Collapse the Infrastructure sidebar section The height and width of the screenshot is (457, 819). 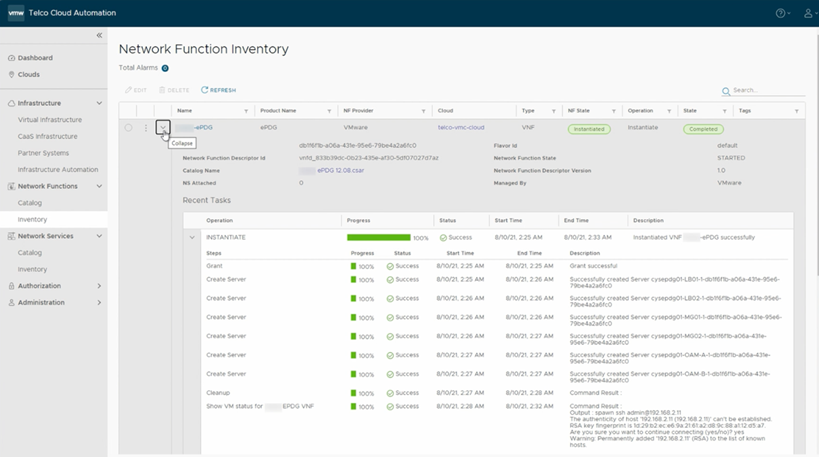[x=98, y=103]
